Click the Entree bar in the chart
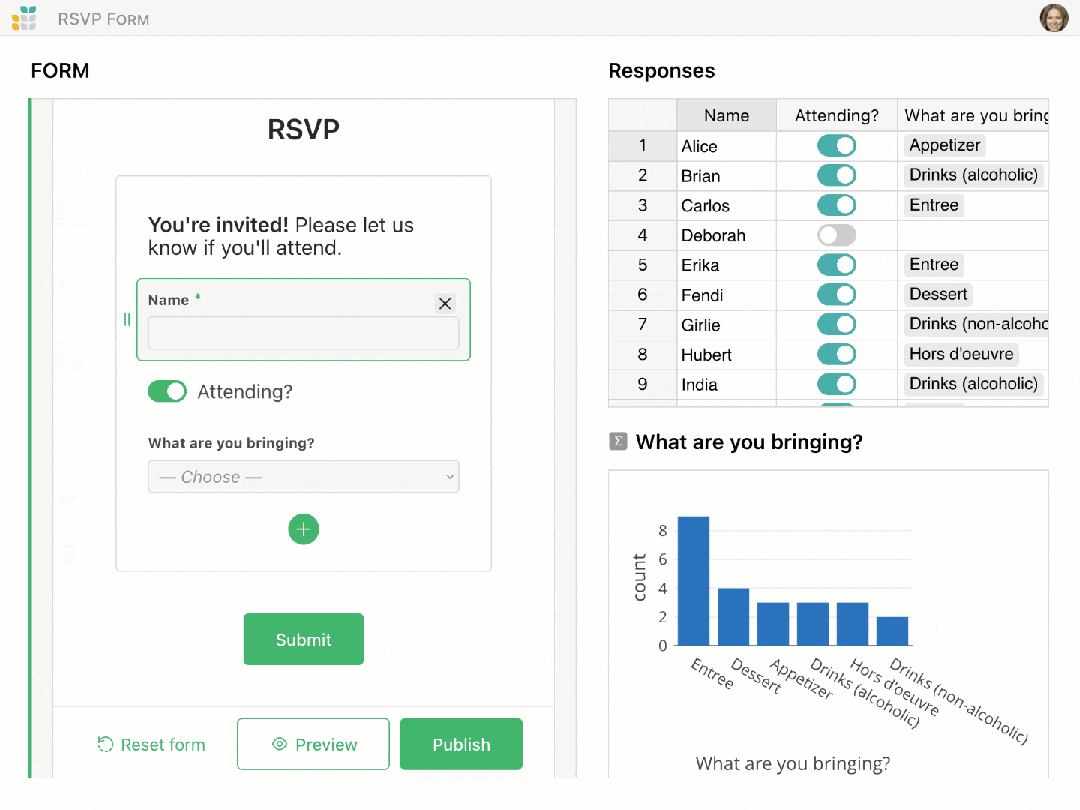The width and height of the screenshot is (1080, 810). tap(693, 581)
